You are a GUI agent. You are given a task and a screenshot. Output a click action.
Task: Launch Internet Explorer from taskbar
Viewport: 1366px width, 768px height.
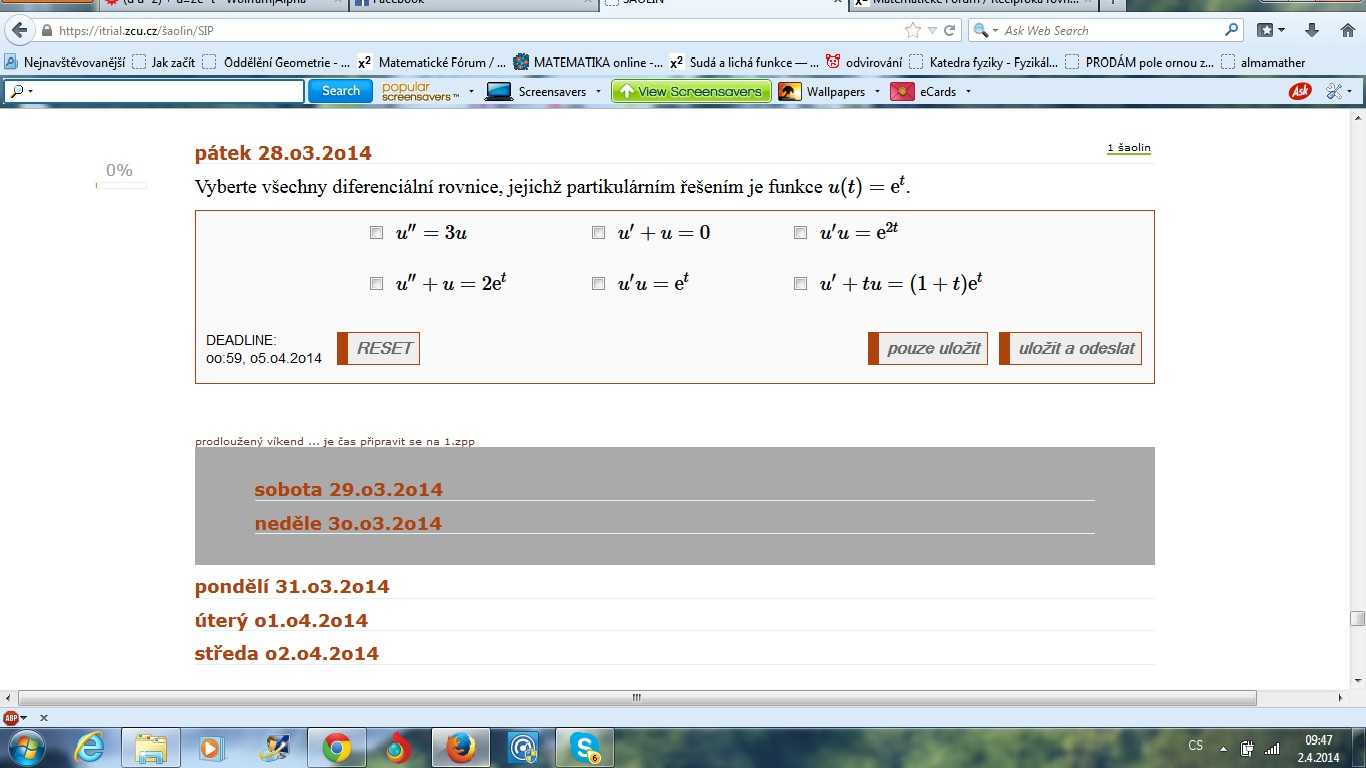(x=89, y=748)
